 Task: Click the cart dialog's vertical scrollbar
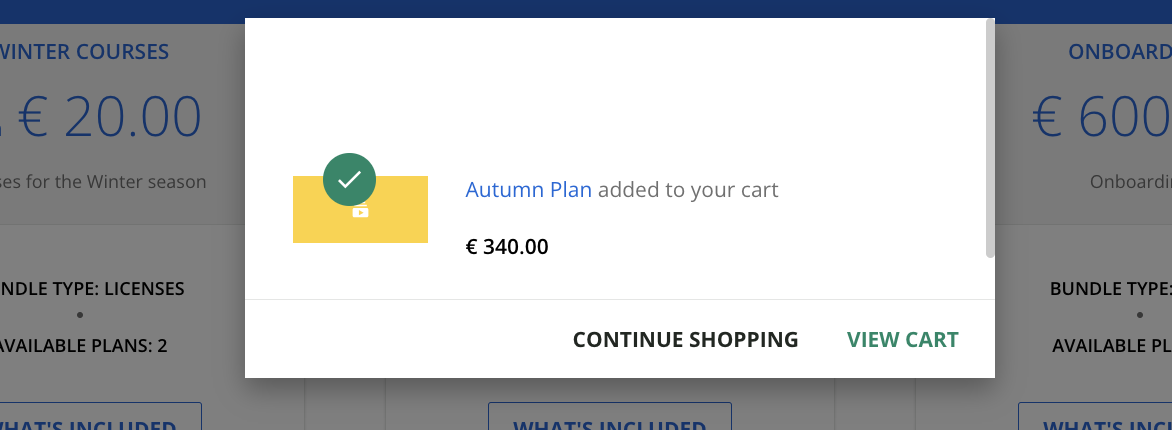(x=990, y=140)
